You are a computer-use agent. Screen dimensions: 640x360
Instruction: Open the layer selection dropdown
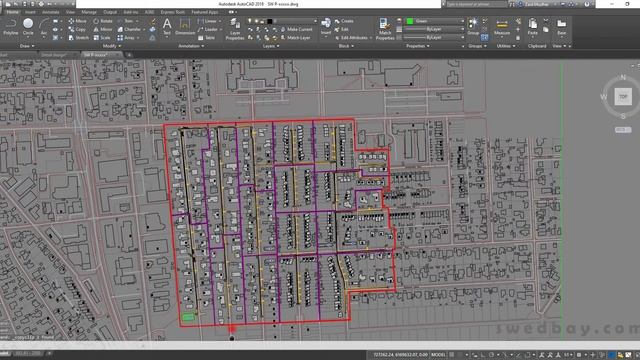(x=282, y=21)
